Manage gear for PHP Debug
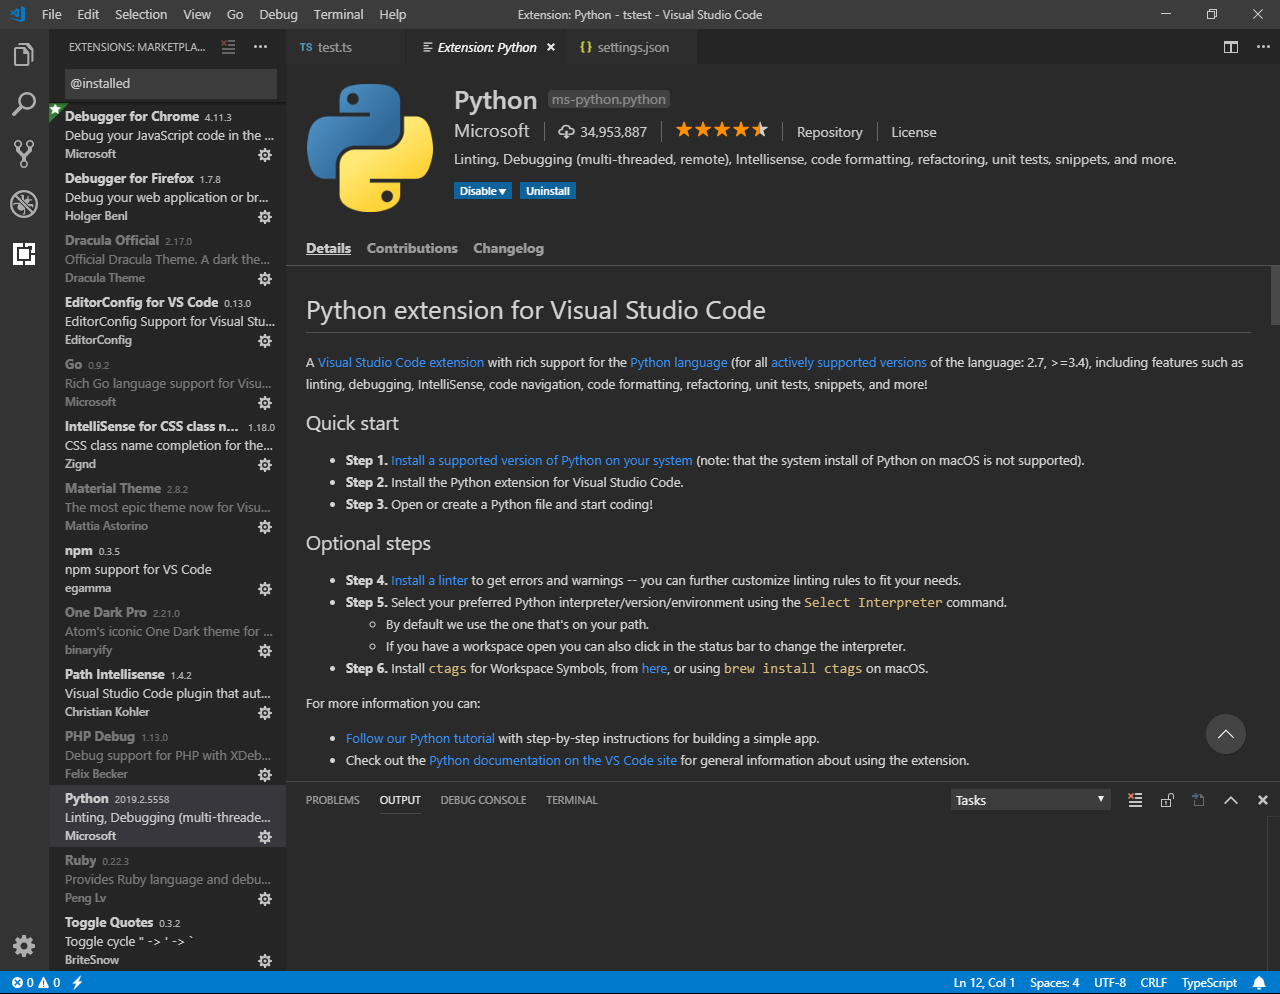Image resolution: width=1280 pixels, height=994 pixels. 265,775
